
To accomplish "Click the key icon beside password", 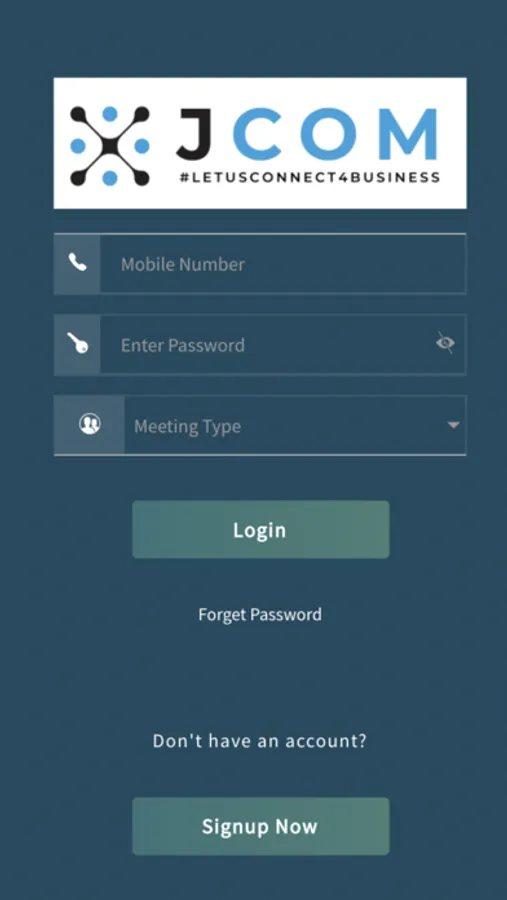I will coord(78,344).
